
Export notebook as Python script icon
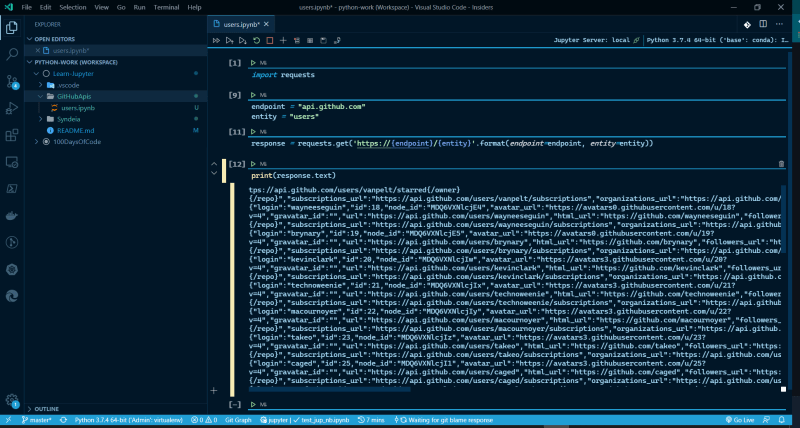point(337,40)
